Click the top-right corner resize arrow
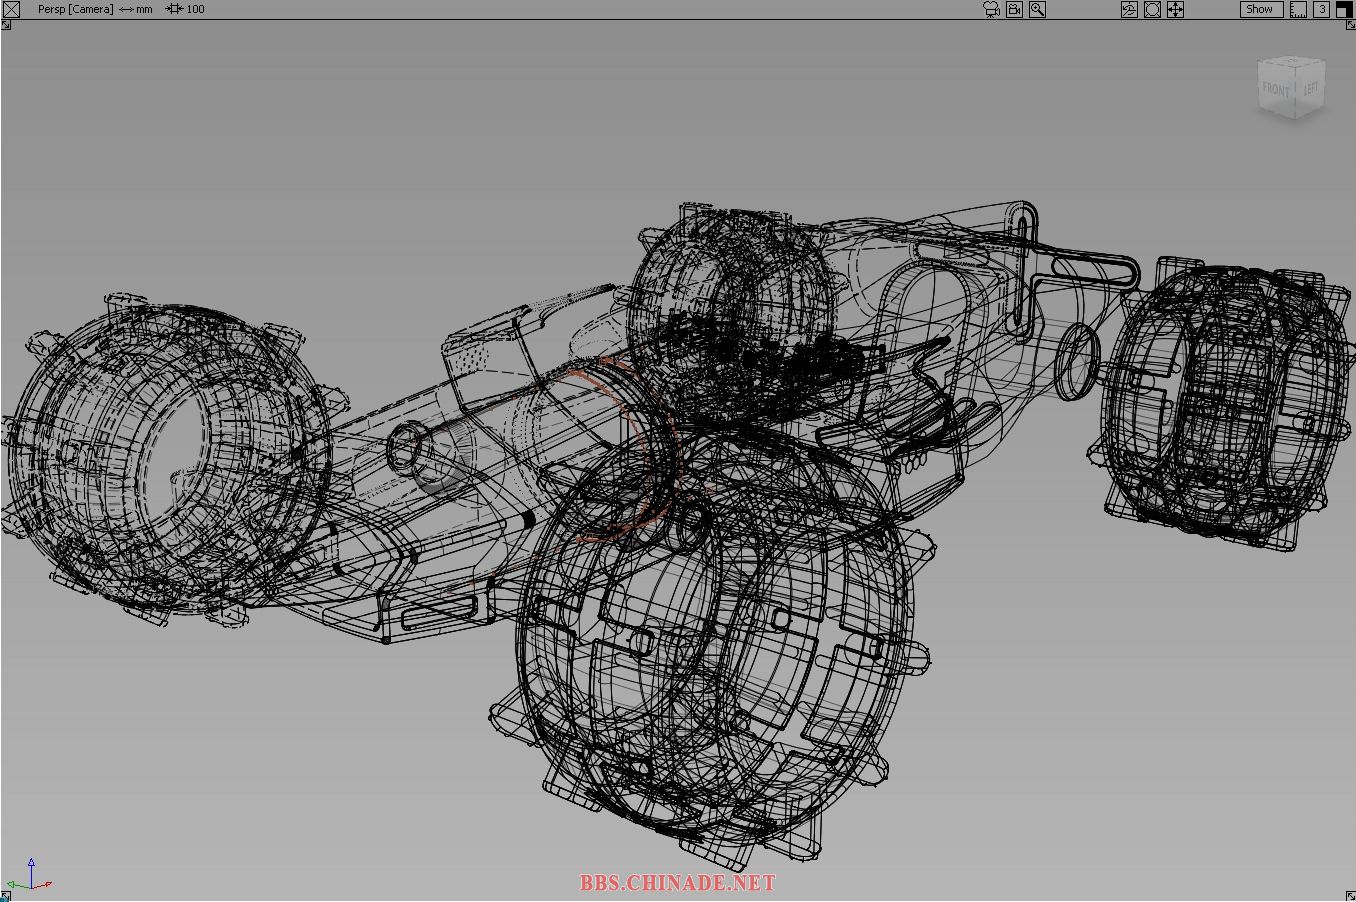 pos(1350,25)
